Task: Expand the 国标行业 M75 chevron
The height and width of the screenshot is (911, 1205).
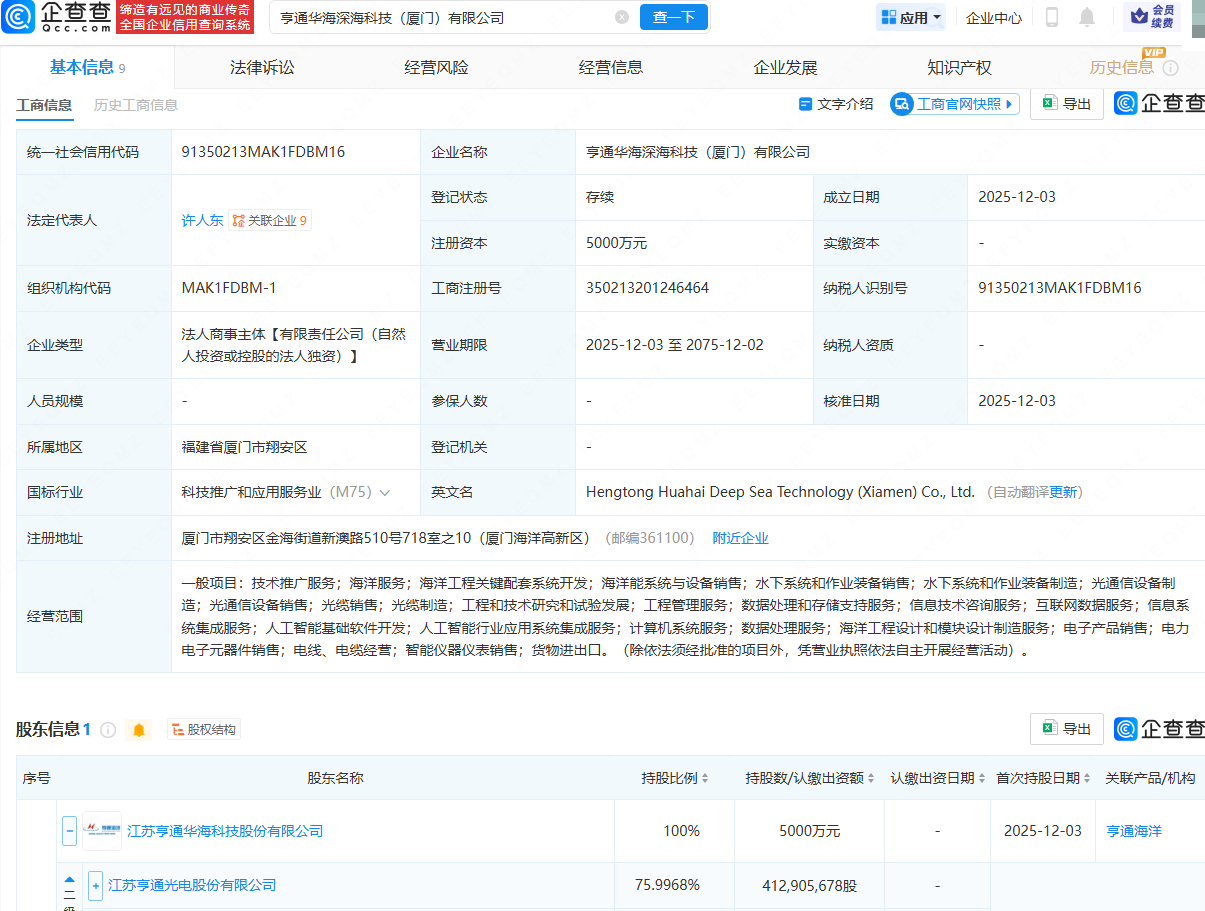Action: (385, 493)
